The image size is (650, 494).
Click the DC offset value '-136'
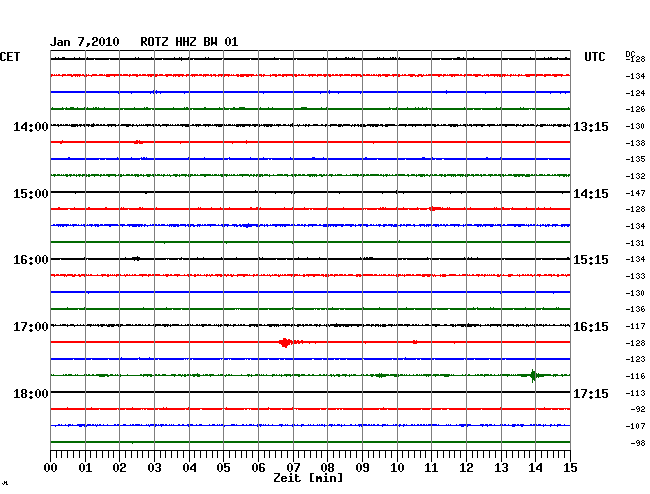tap(635, 309)
